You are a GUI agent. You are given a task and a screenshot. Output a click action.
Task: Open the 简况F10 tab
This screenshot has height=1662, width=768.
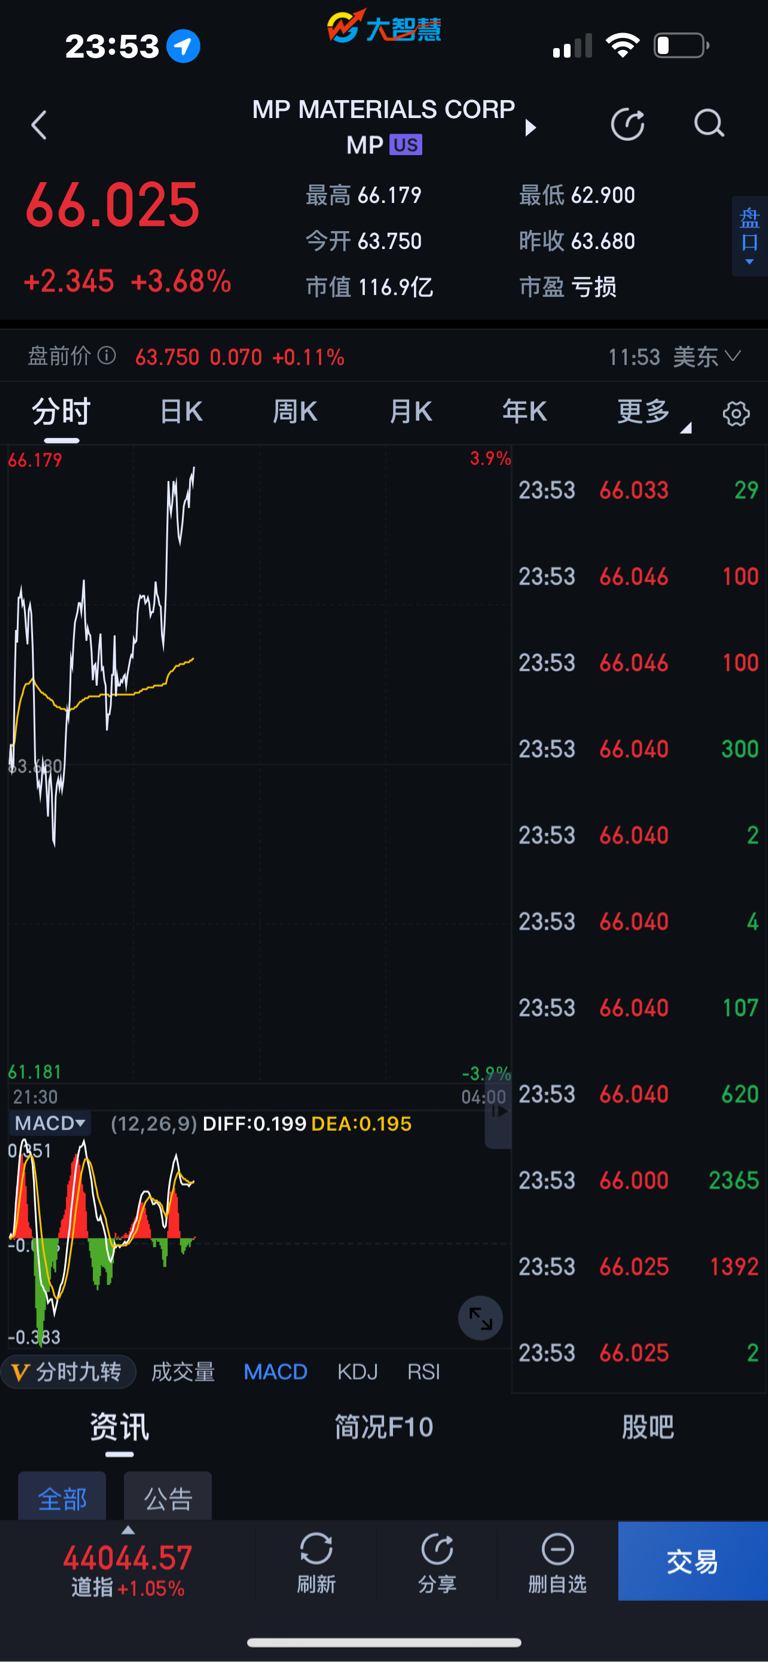383,1427
